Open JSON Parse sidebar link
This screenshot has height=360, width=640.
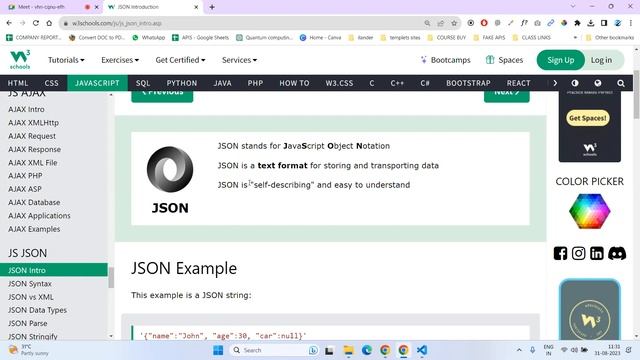[x=27, y=323]
